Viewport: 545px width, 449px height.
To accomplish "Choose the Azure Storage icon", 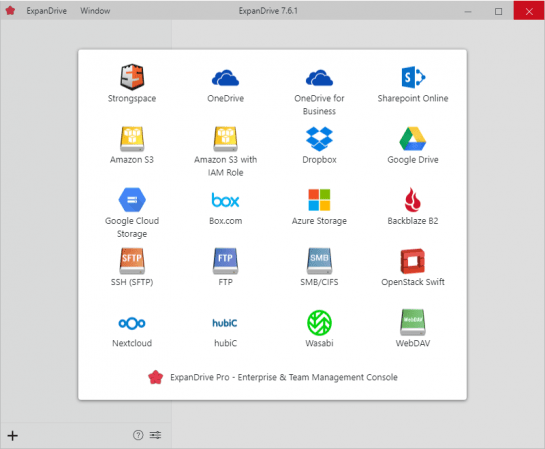I will [x=319, y=200].
